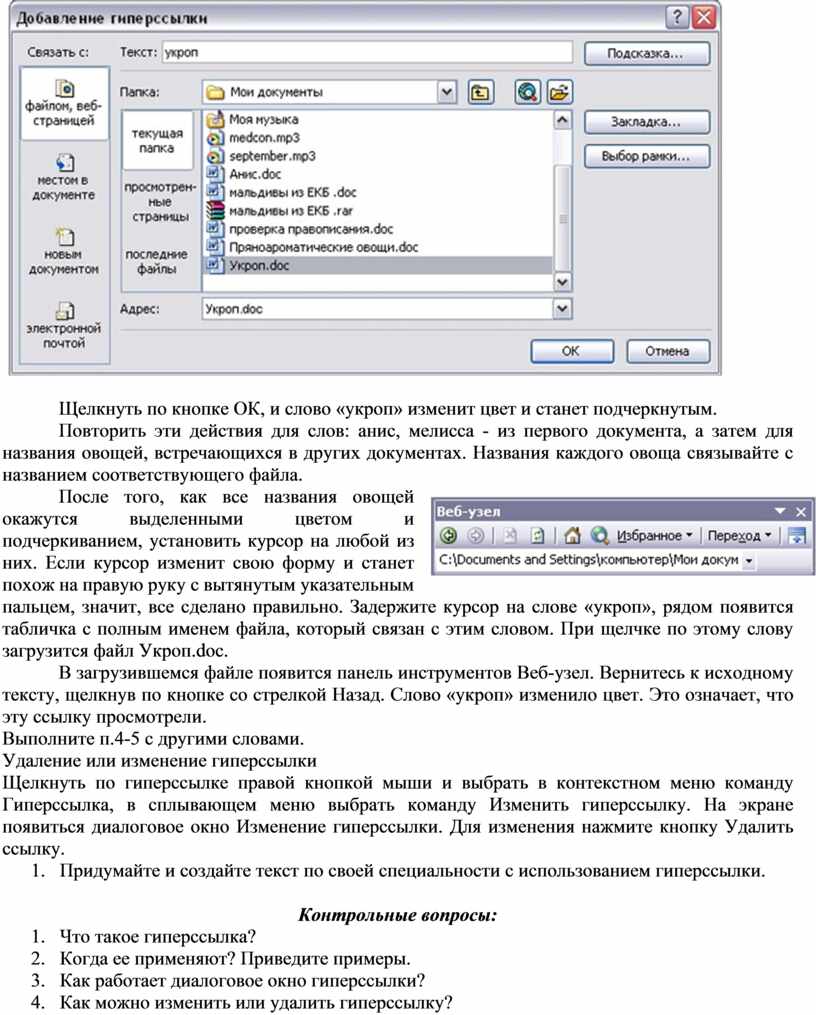Open the Адрес address dropdown
This screenshot has width=816, height=1015.
click(x=562, y=310)
